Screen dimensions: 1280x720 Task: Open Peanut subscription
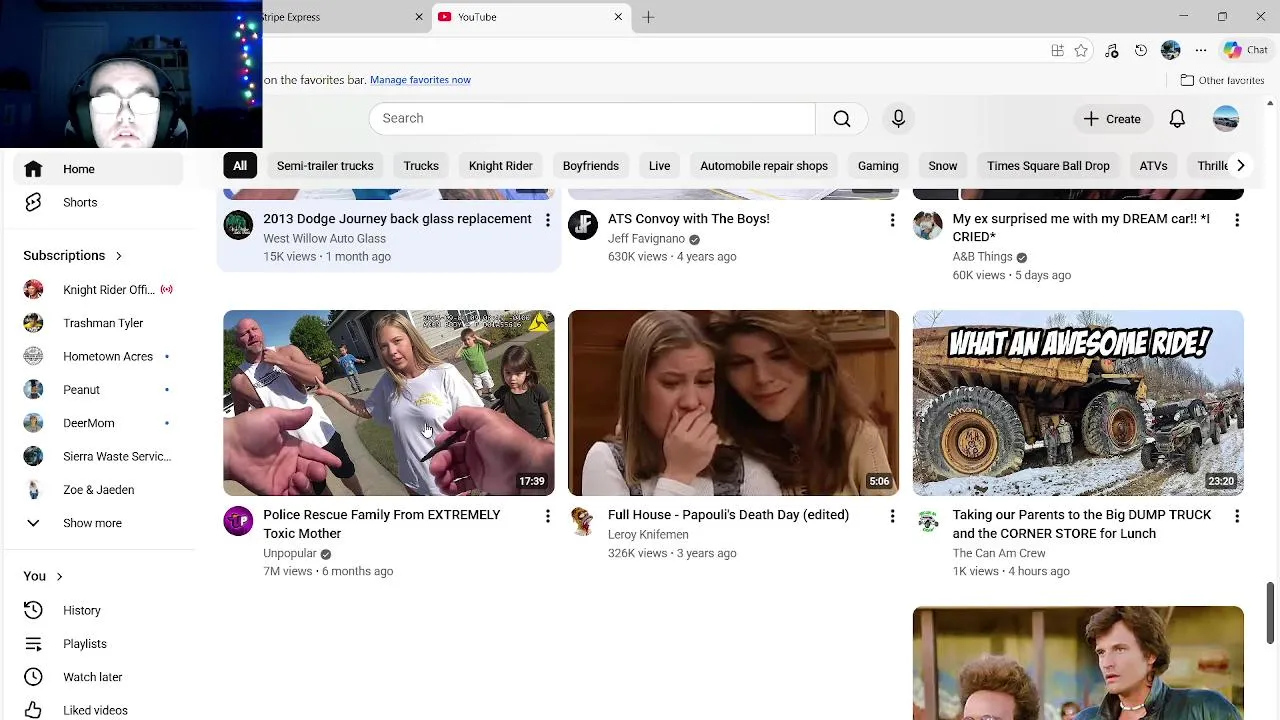point(98,390)
